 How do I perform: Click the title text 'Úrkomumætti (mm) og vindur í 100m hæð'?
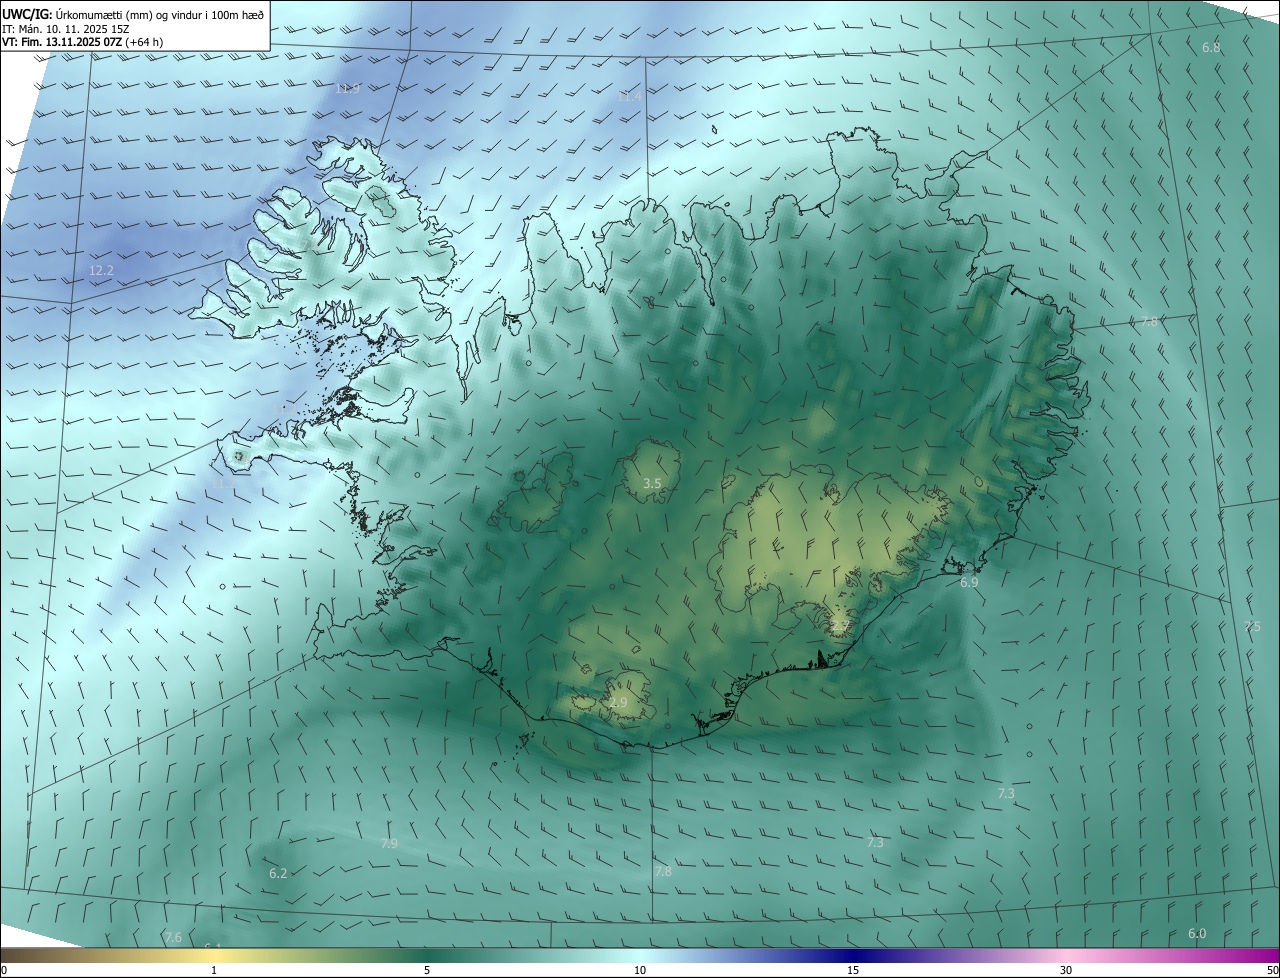point(160,14)
